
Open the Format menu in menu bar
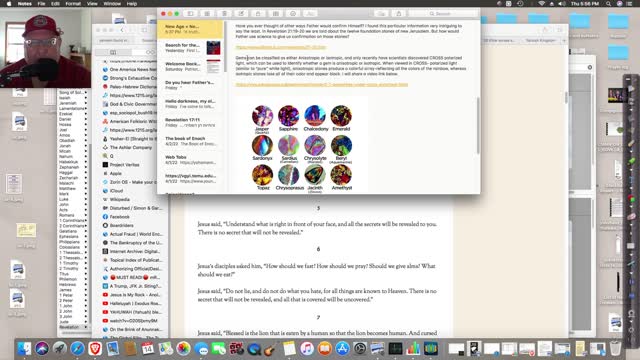(x=73, y=4)
